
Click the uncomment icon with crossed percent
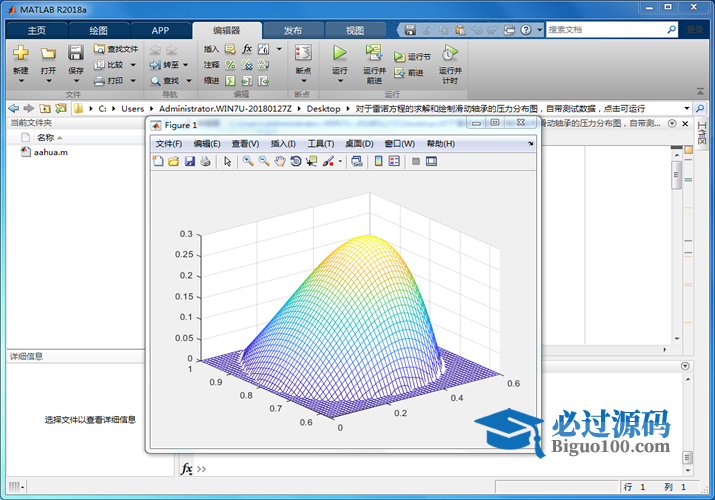[x=247, y=65]
